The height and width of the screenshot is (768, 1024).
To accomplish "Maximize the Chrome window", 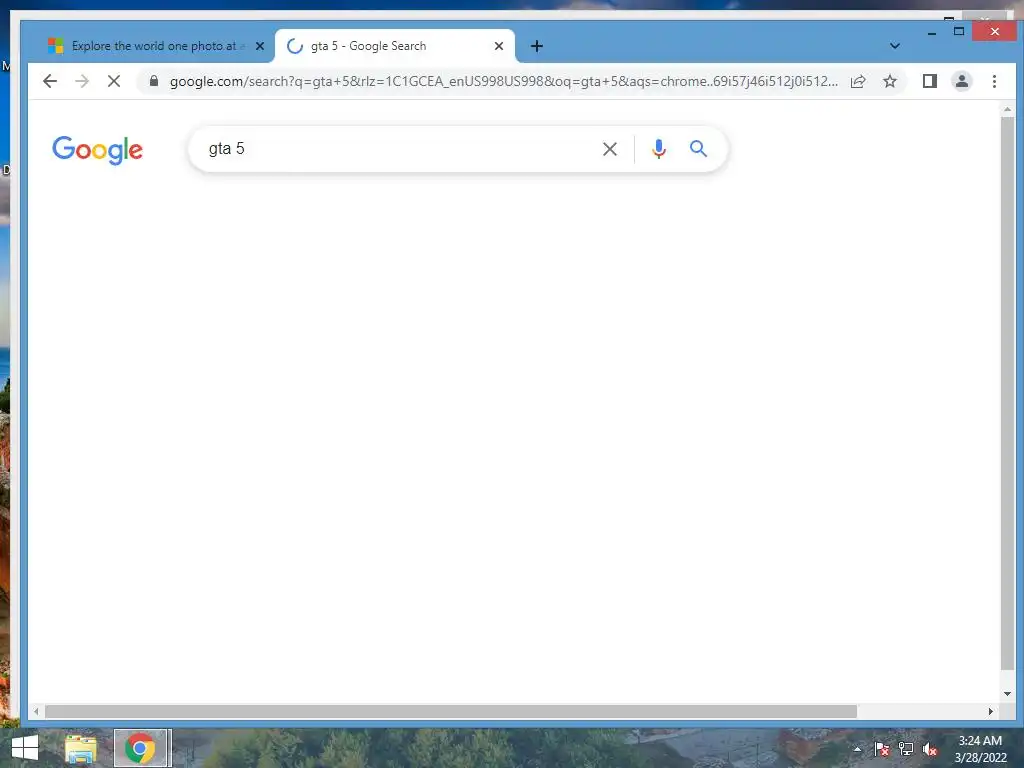I will coord(959,31).
